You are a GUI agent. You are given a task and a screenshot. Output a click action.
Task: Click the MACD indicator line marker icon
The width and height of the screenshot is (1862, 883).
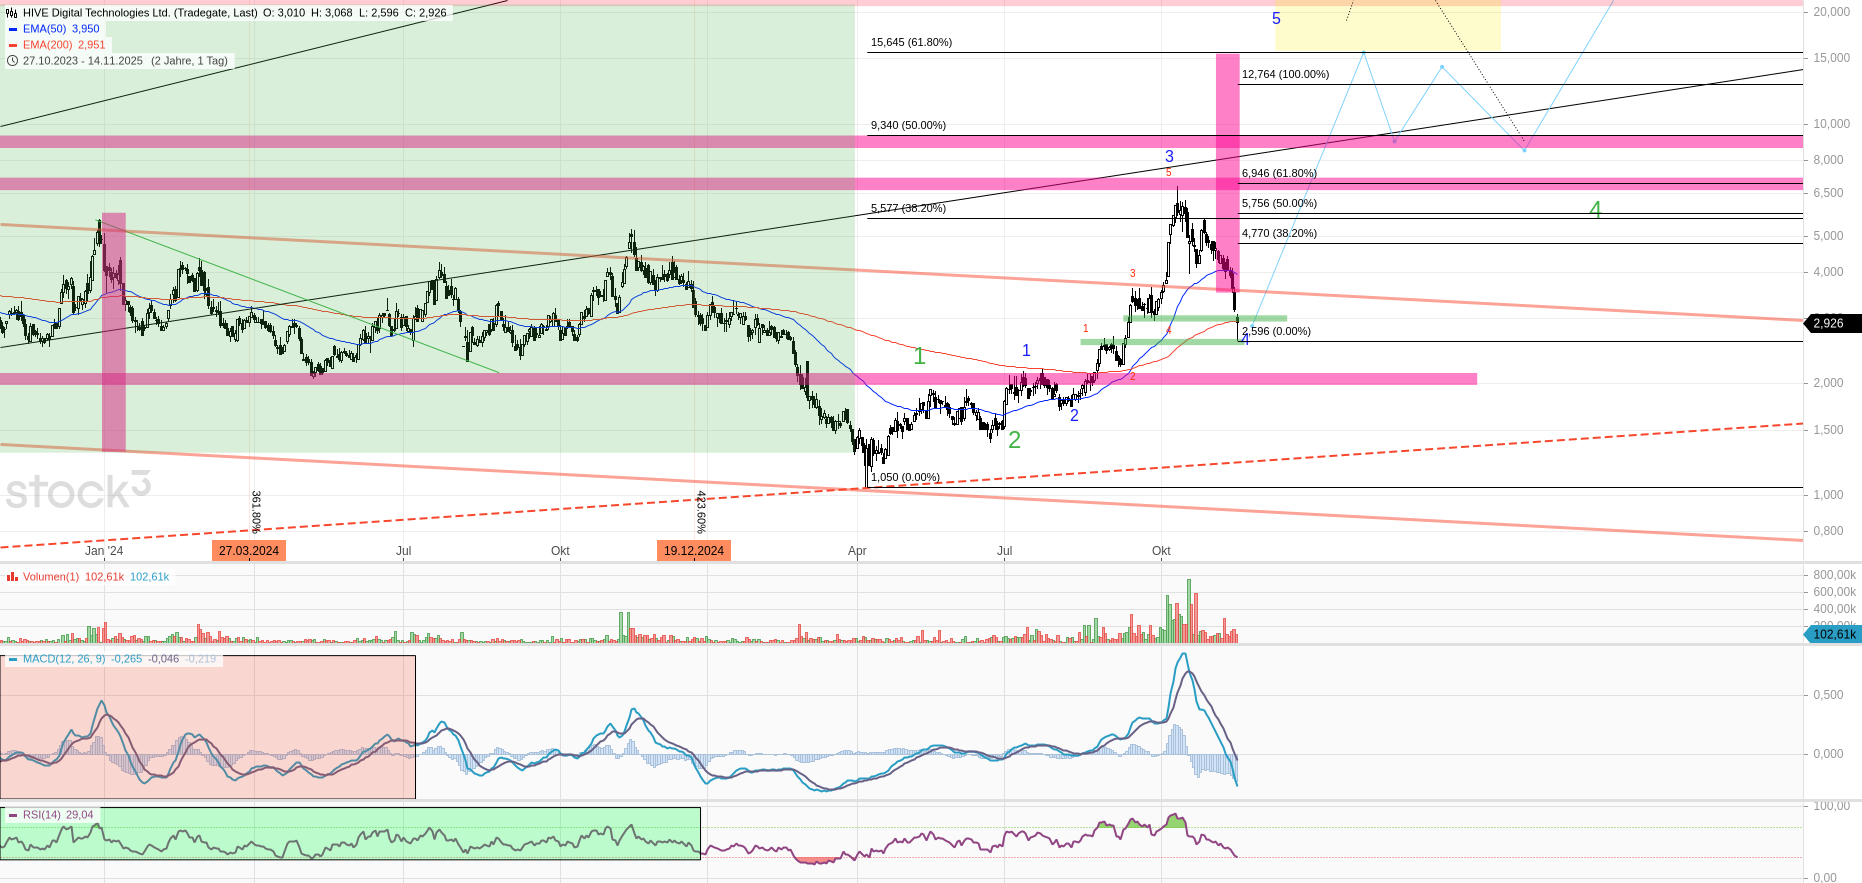(x=13, y=659)
